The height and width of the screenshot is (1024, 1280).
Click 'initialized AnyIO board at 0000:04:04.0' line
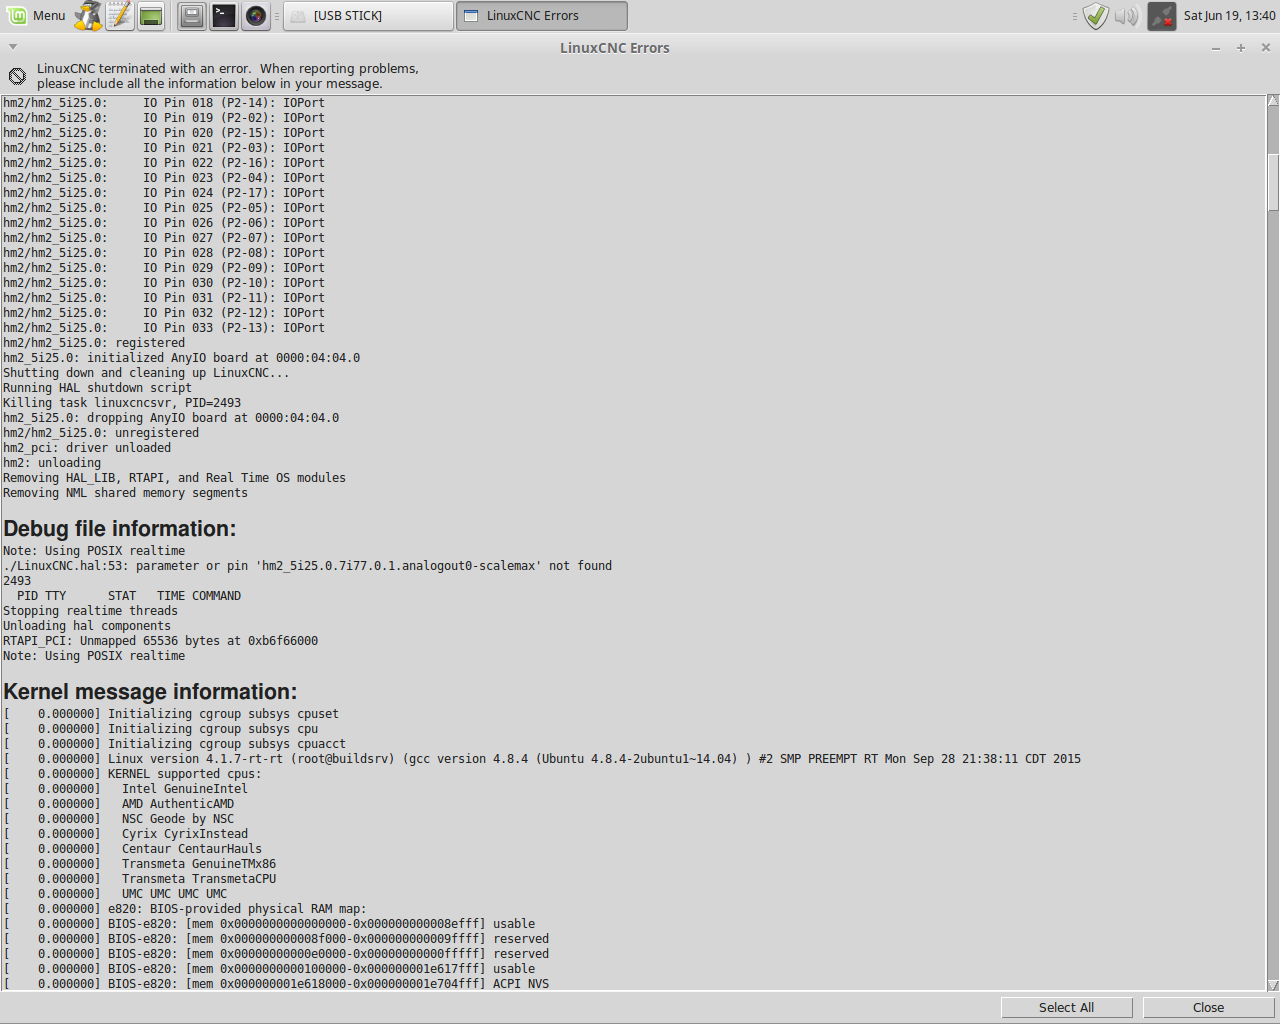[181, 358]
